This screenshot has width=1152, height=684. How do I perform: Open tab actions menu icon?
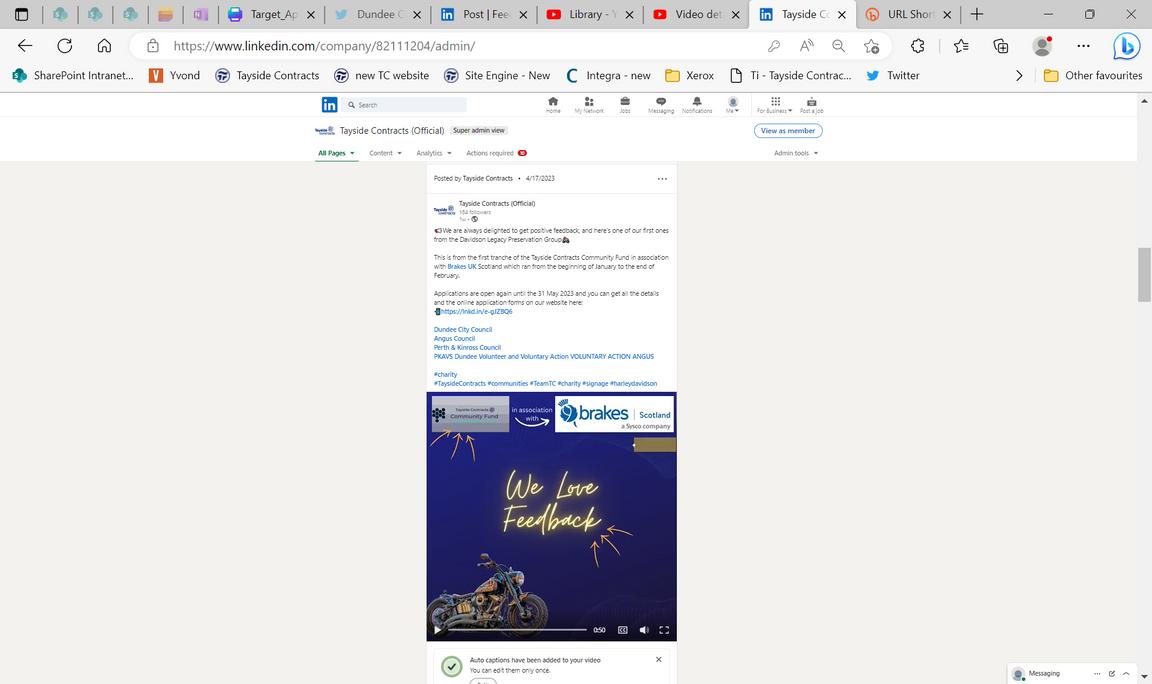click(21, 14)
